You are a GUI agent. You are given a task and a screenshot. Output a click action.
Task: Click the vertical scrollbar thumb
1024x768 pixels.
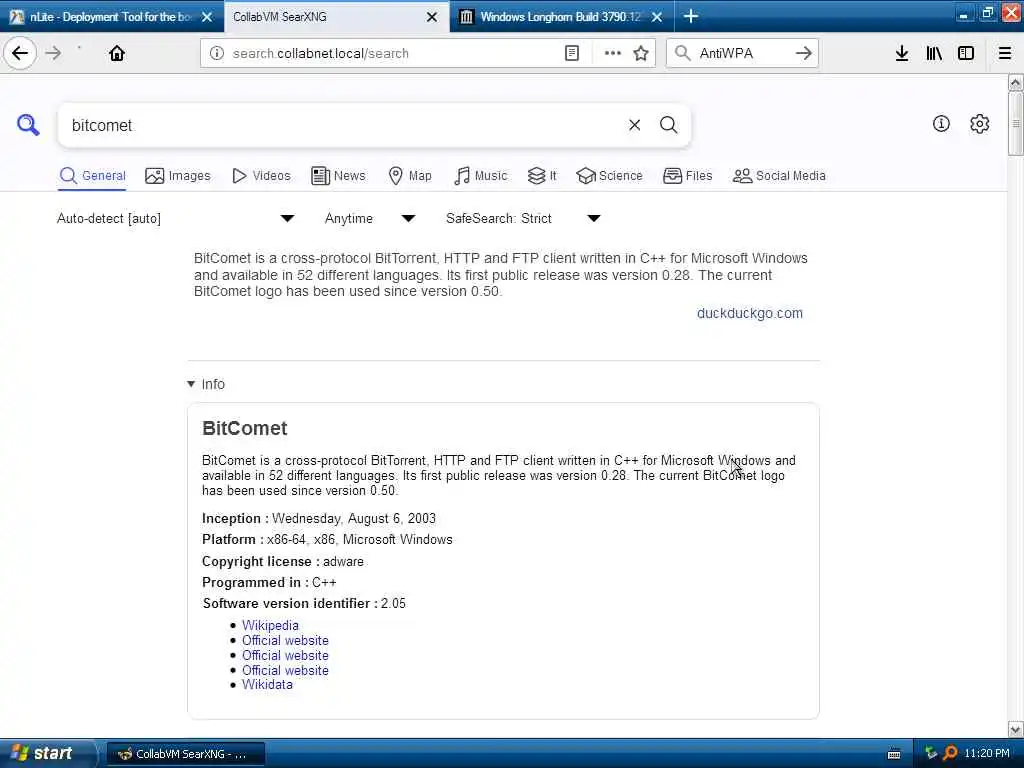[x=1015, y=123]
